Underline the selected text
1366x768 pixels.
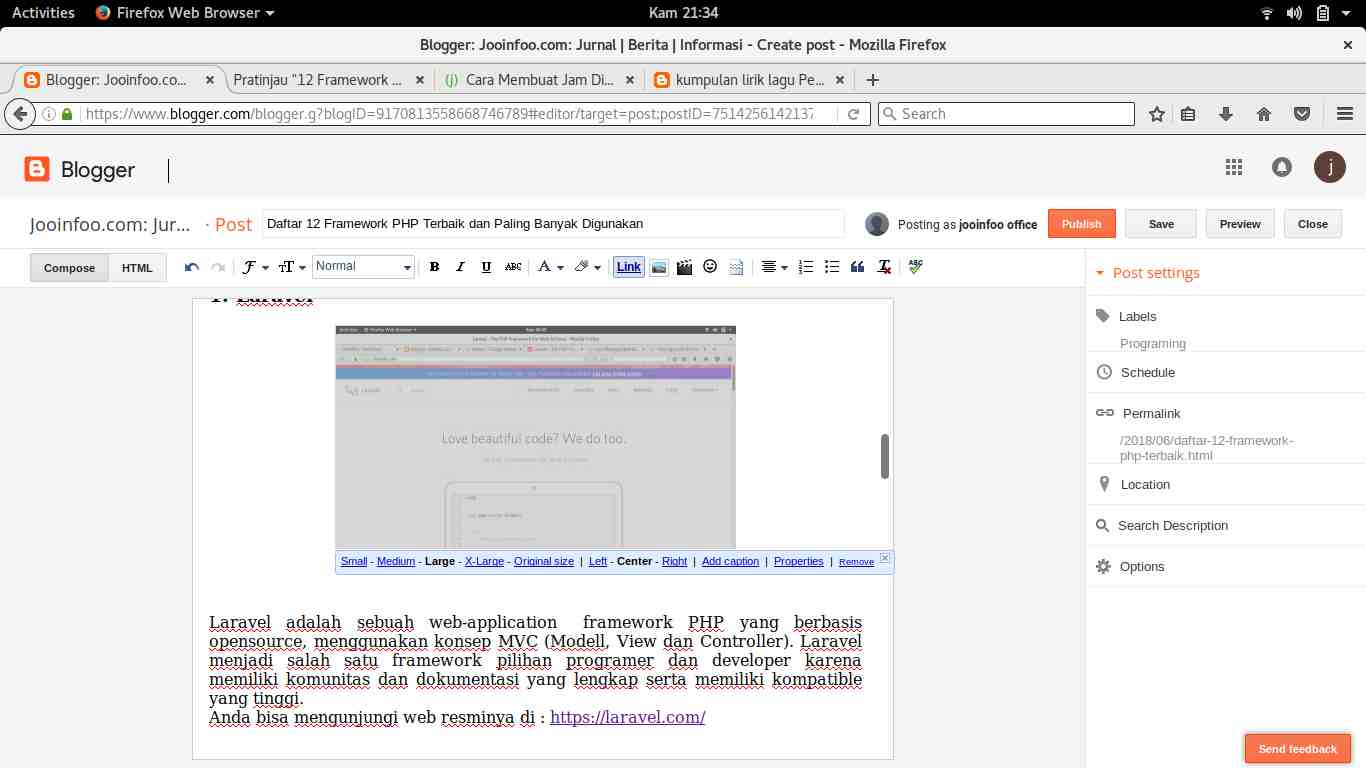click(x=486, y=267)
